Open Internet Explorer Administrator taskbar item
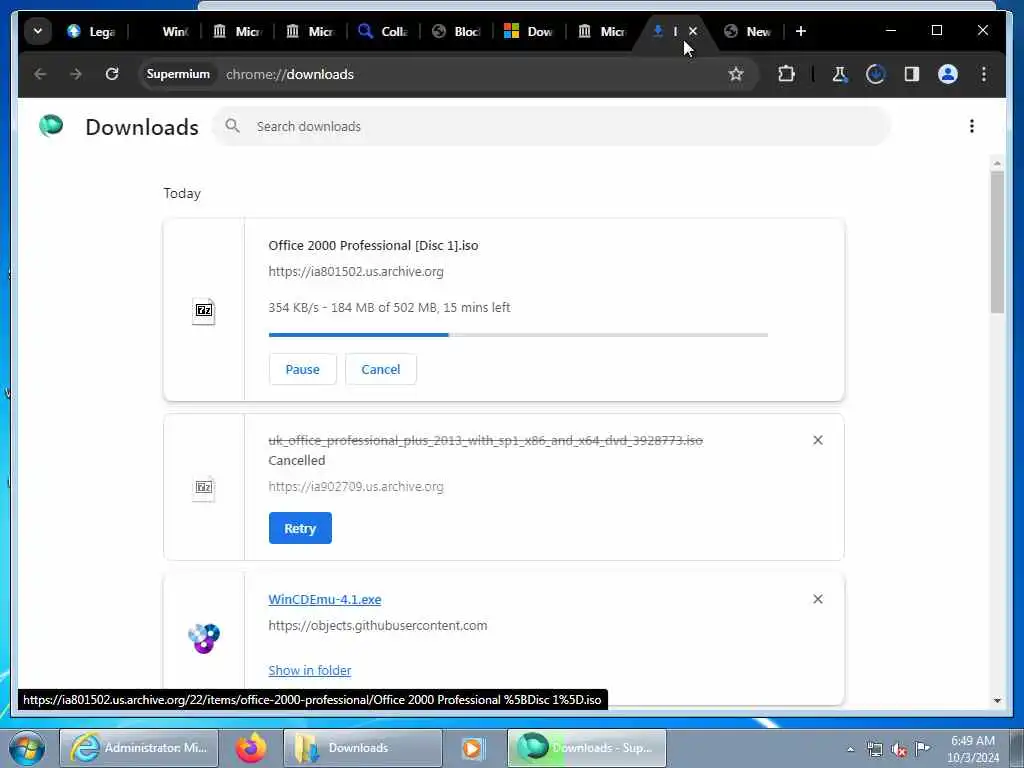Viewport: 1024px width, 768px height. [x=138, y=748]
